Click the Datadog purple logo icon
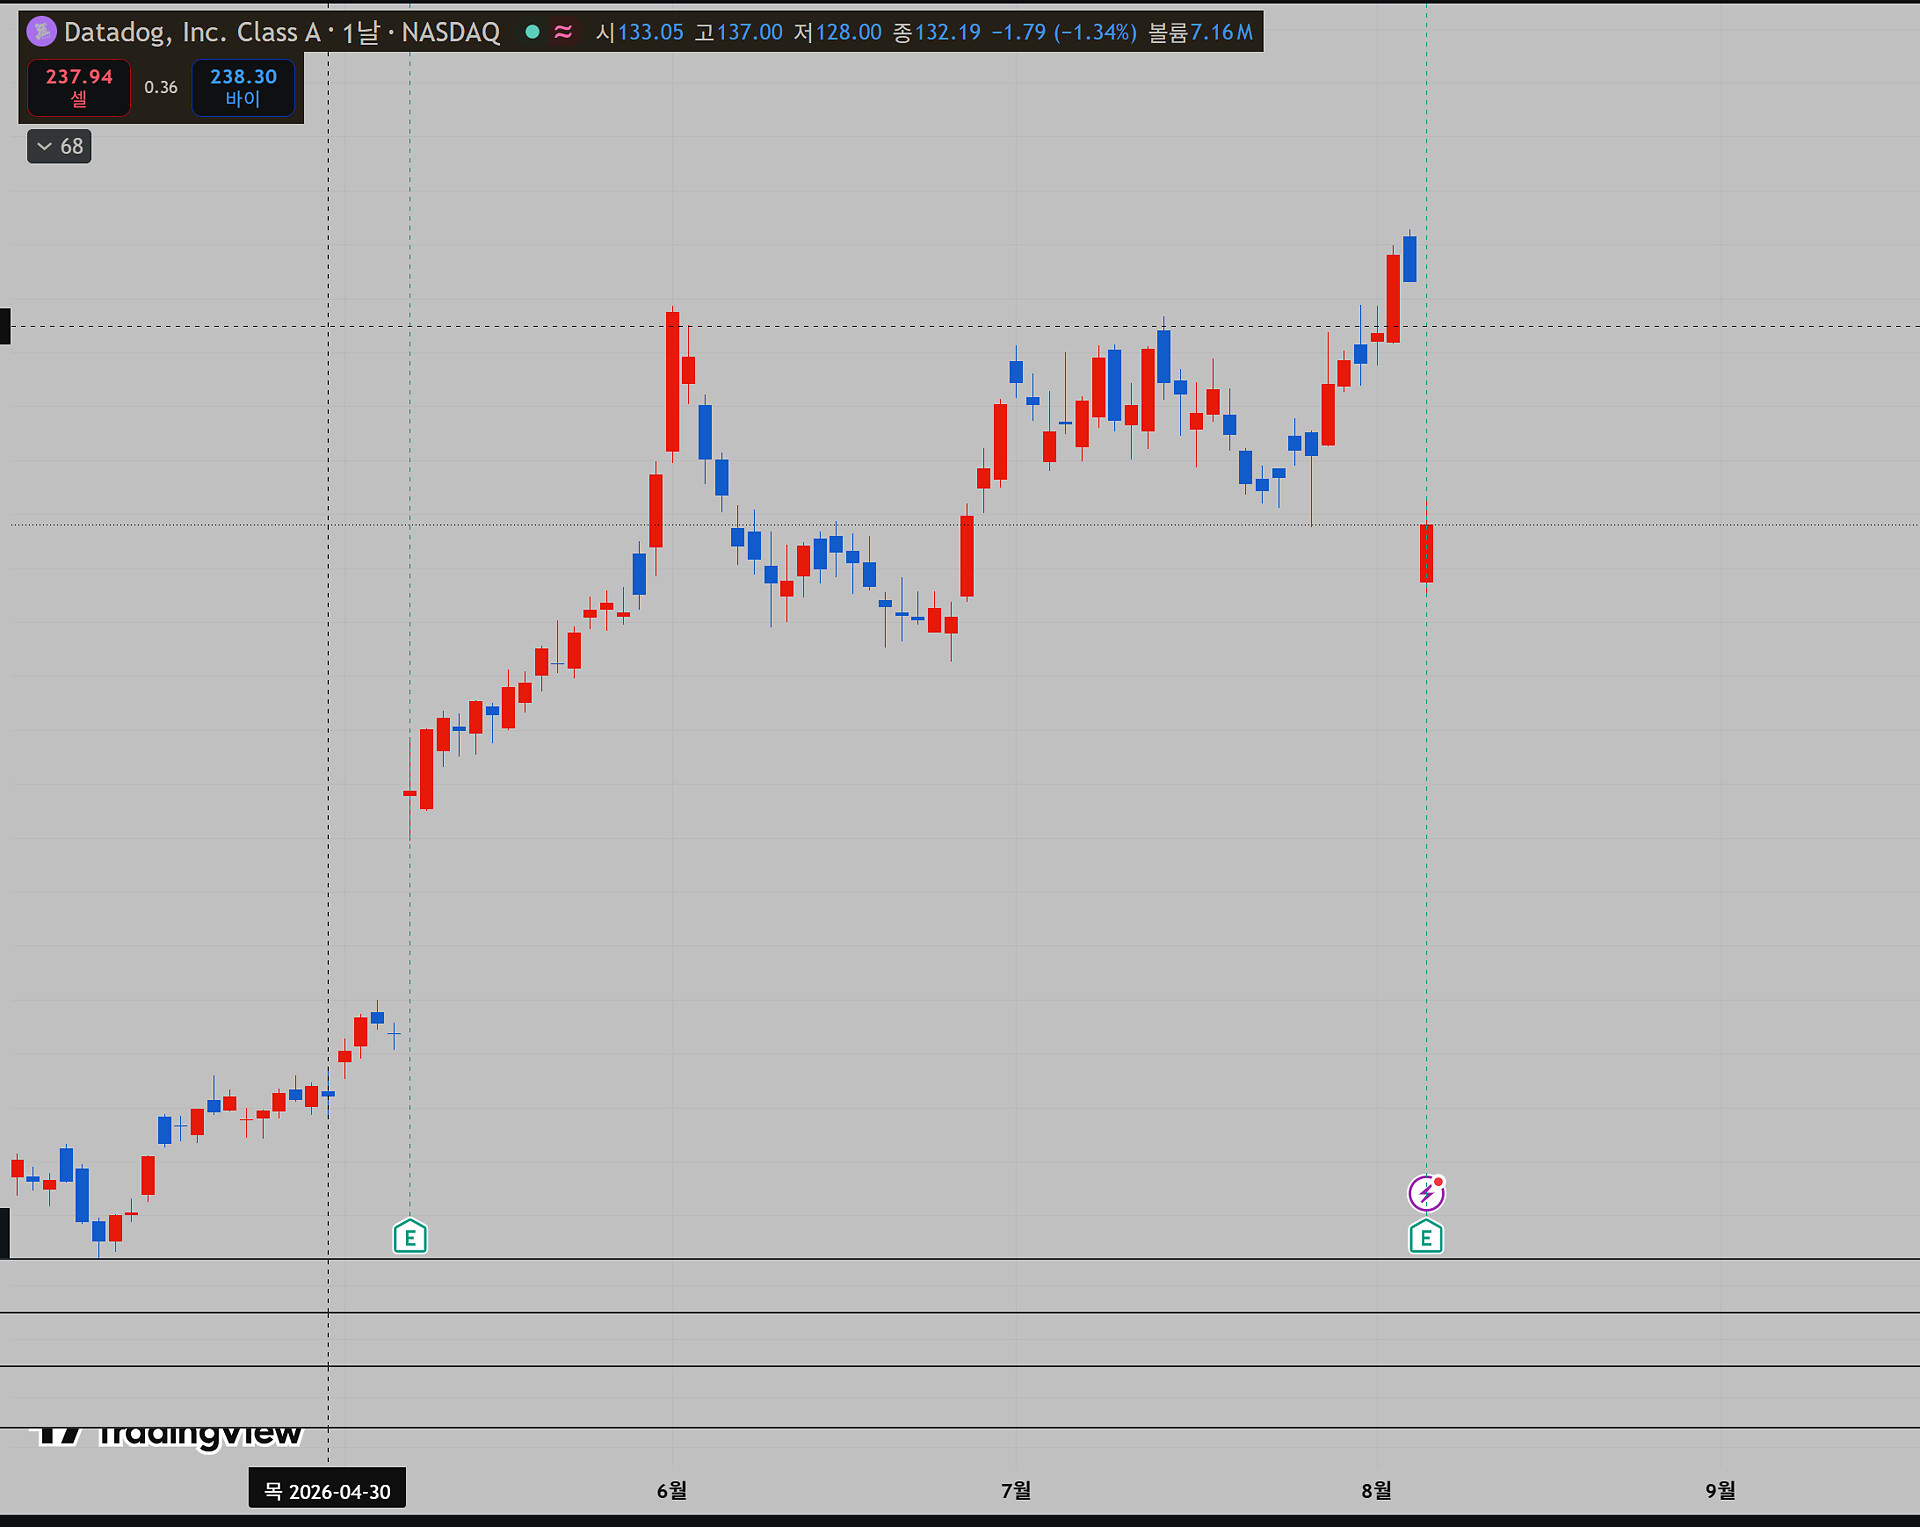The height and width of the screenshot is (1527, 1920). click(41, 32)
